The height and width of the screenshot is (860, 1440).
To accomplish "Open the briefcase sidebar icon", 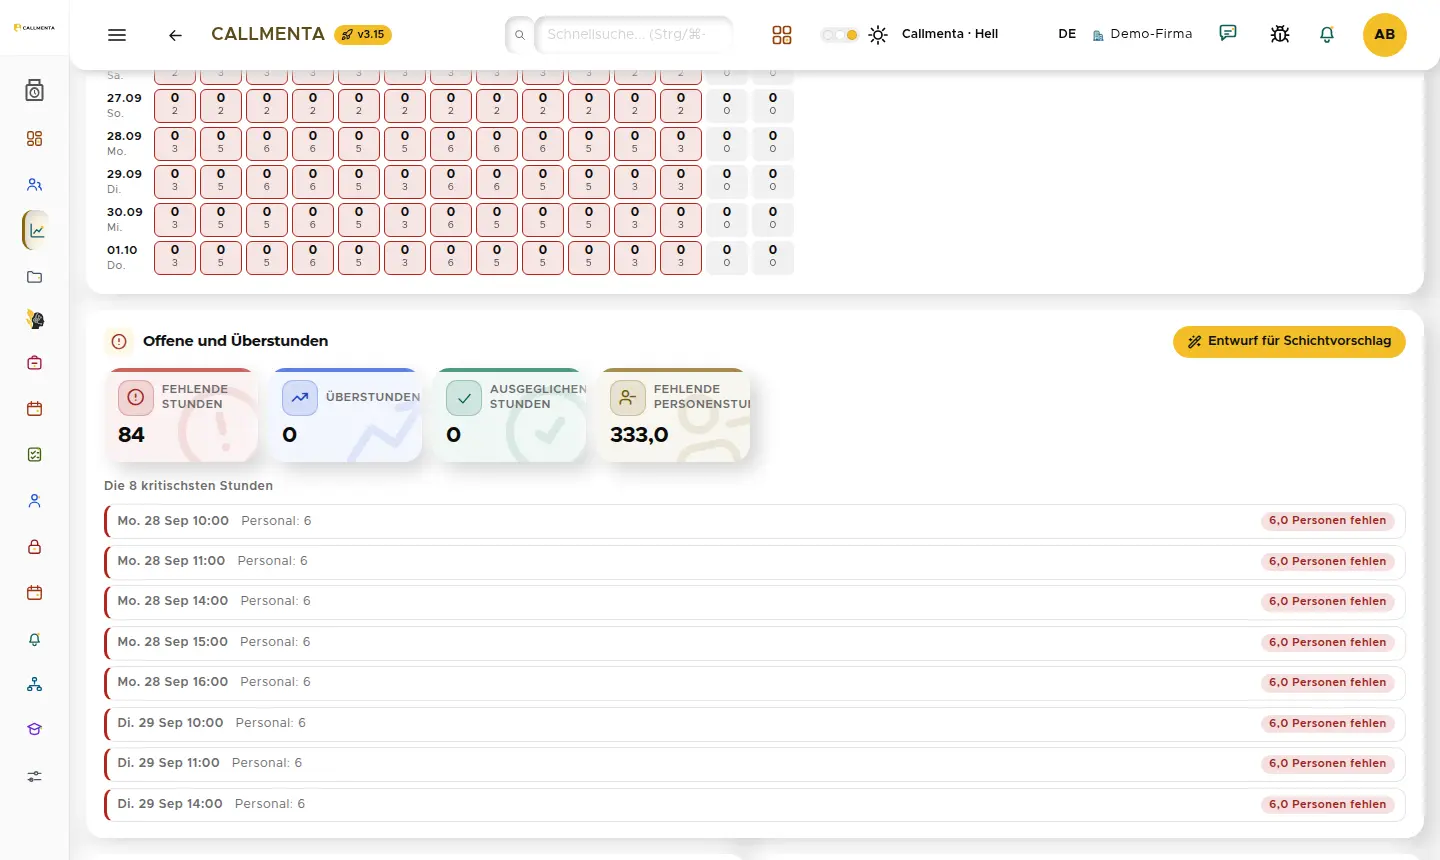I will [x=35, y=363].
